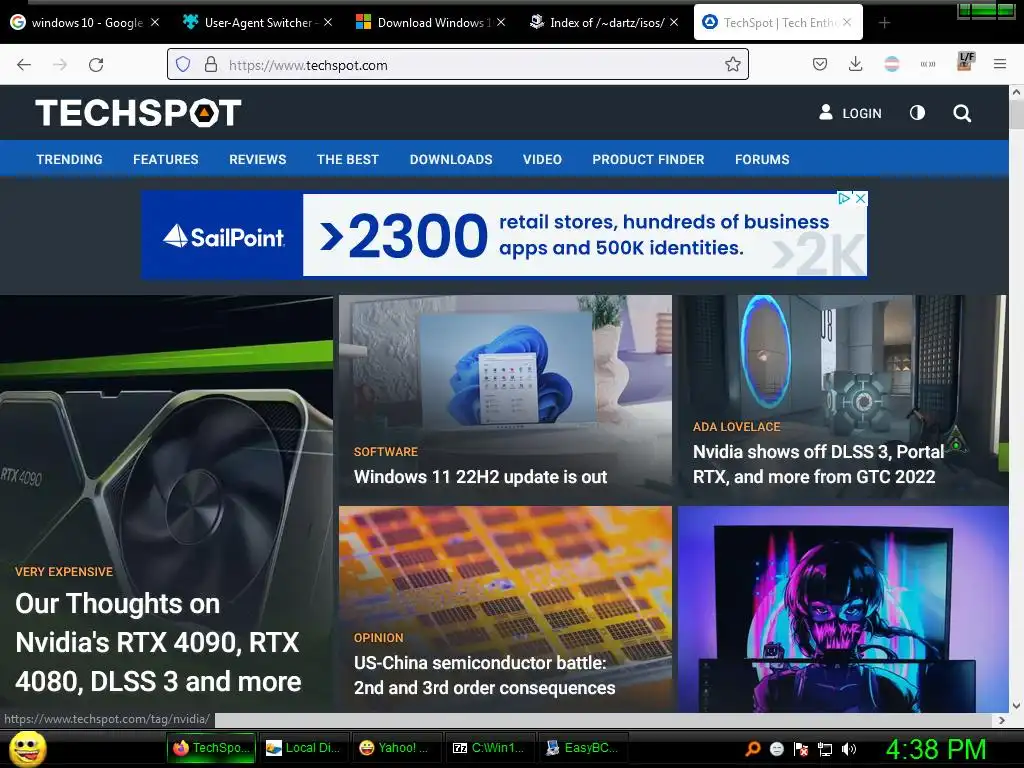Click the ADA LOVELACE category label
This screenshot has width=1024, height=768.
(x=737, y=427)
